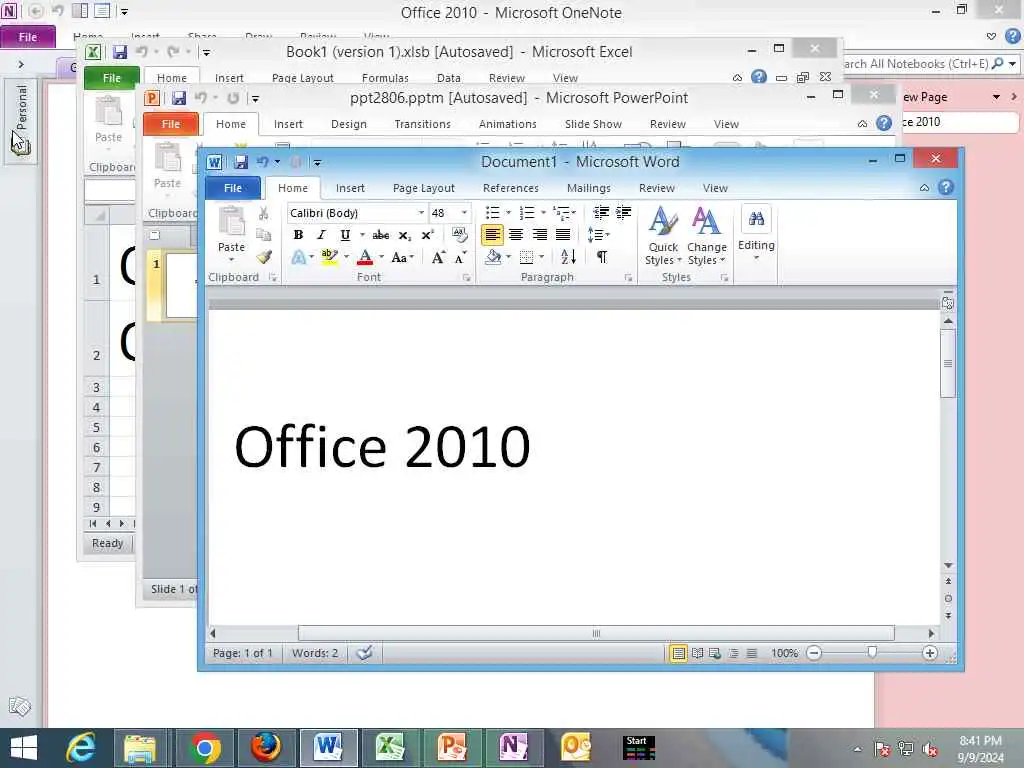Click the Paste icon in Word
Viewport: 1024px width, 768px height.
pos(231,222)
